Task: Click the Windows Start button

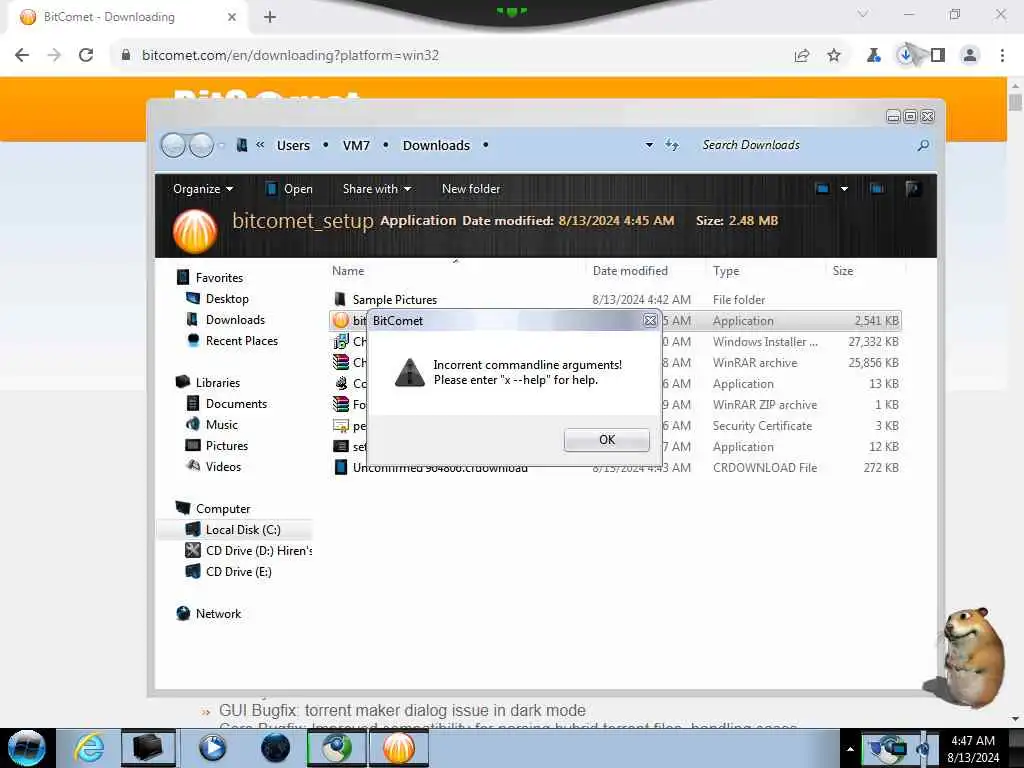Action: tap(26, 748)
